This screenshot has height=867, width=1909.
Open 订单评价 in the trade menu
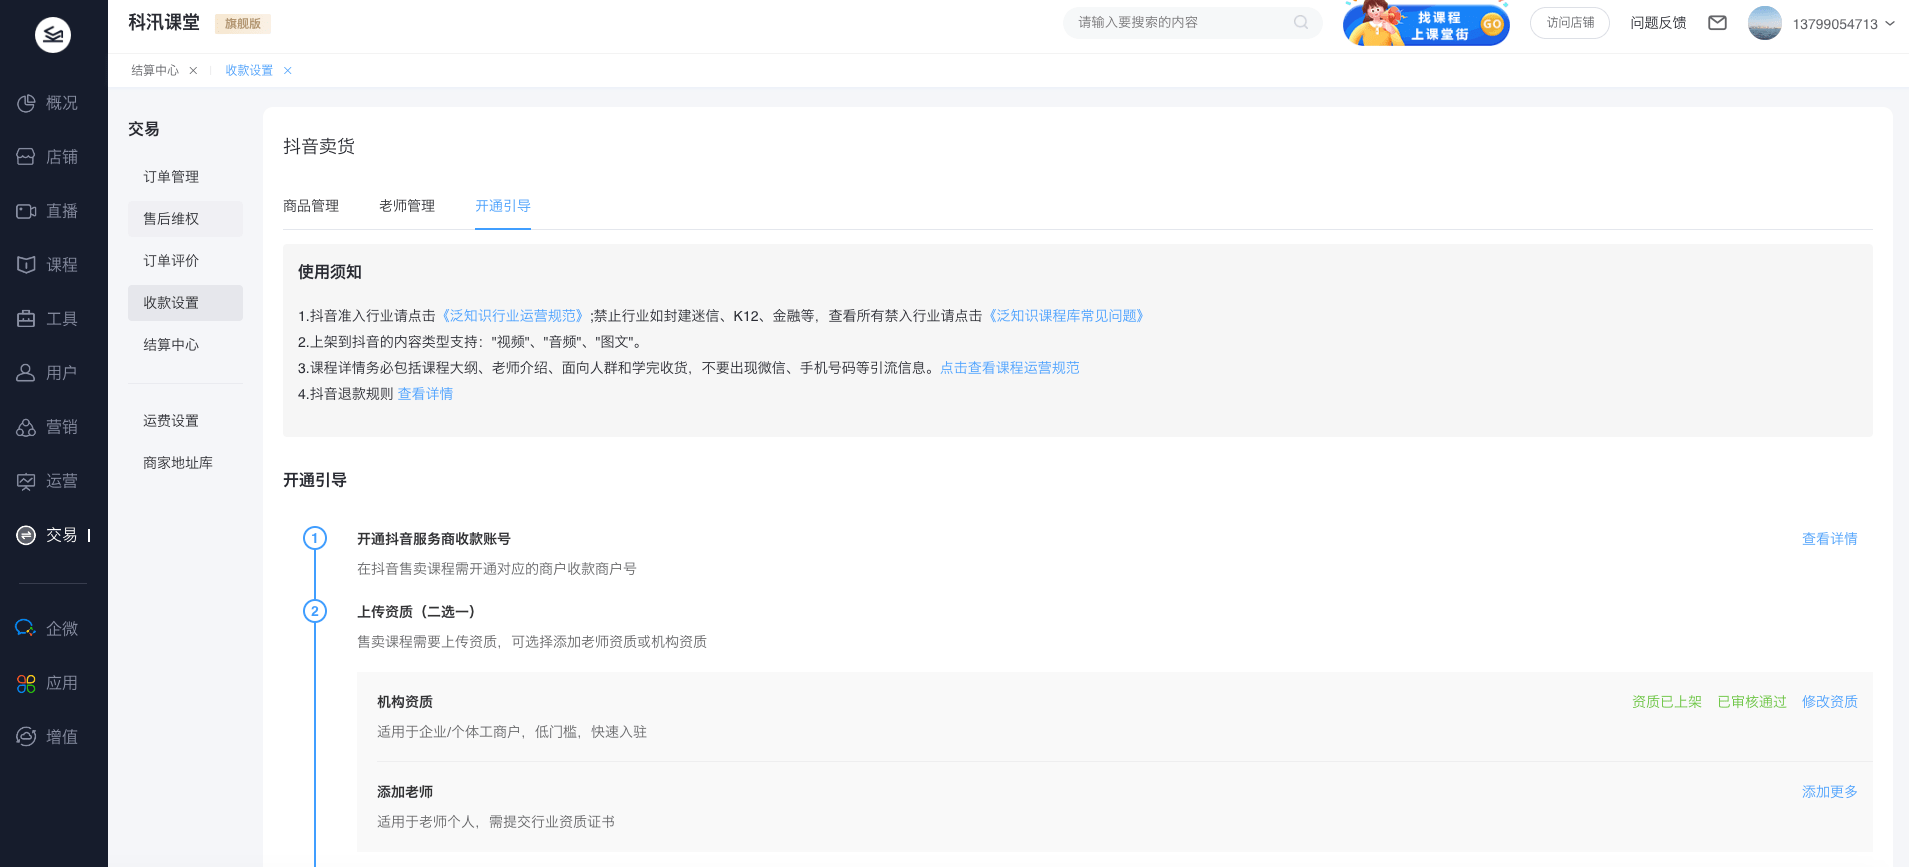point(185,261)
